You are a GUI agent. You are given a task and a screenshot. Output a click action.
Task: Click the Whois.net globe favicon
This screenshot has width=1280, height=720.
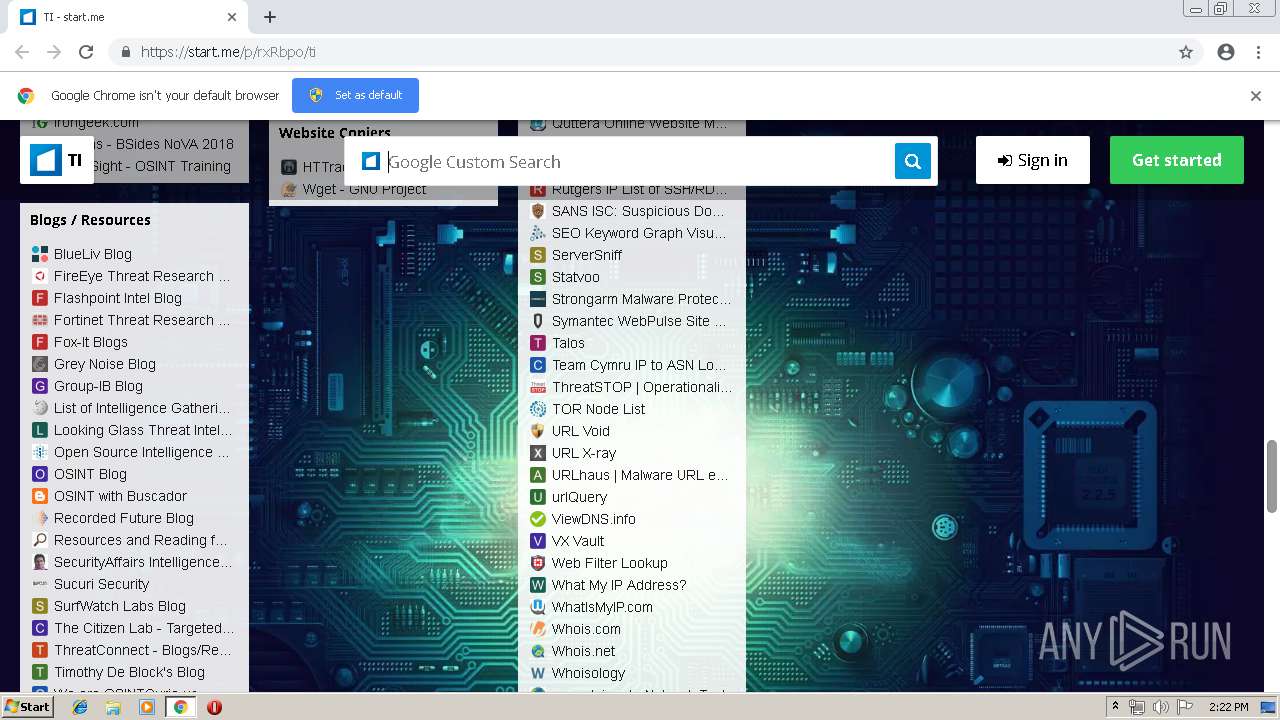click(x=538, y=651)
